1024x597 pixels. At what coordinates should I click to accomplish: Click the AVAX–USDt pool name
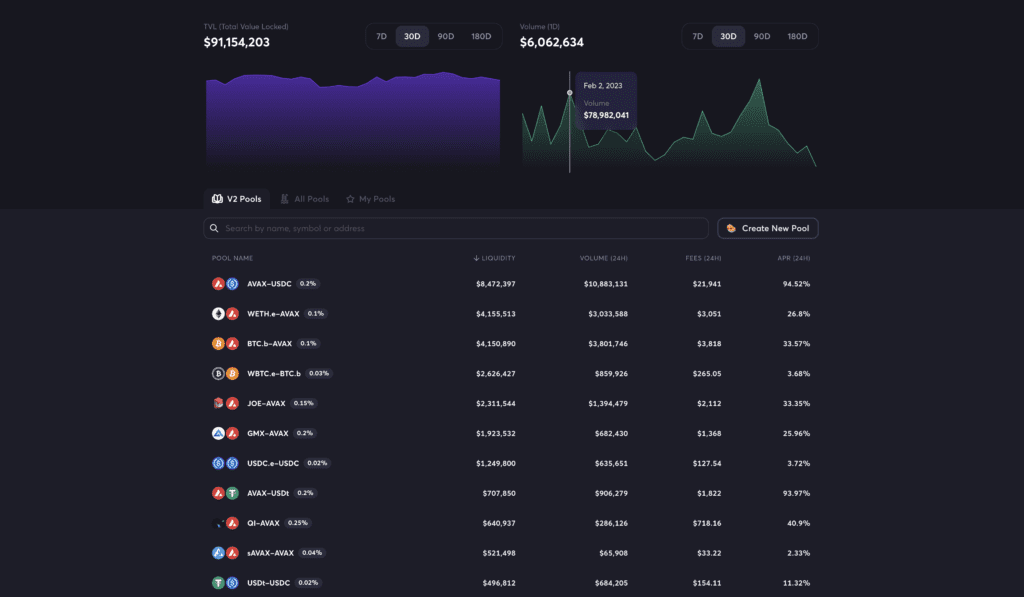coord(268,493)
